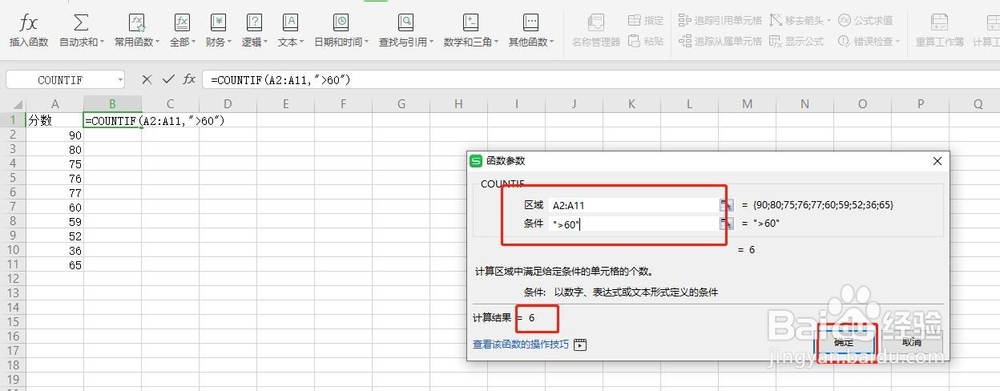Click the 条件 input field containing ">60"
The image size is (1000, 391).
point(633,223)
